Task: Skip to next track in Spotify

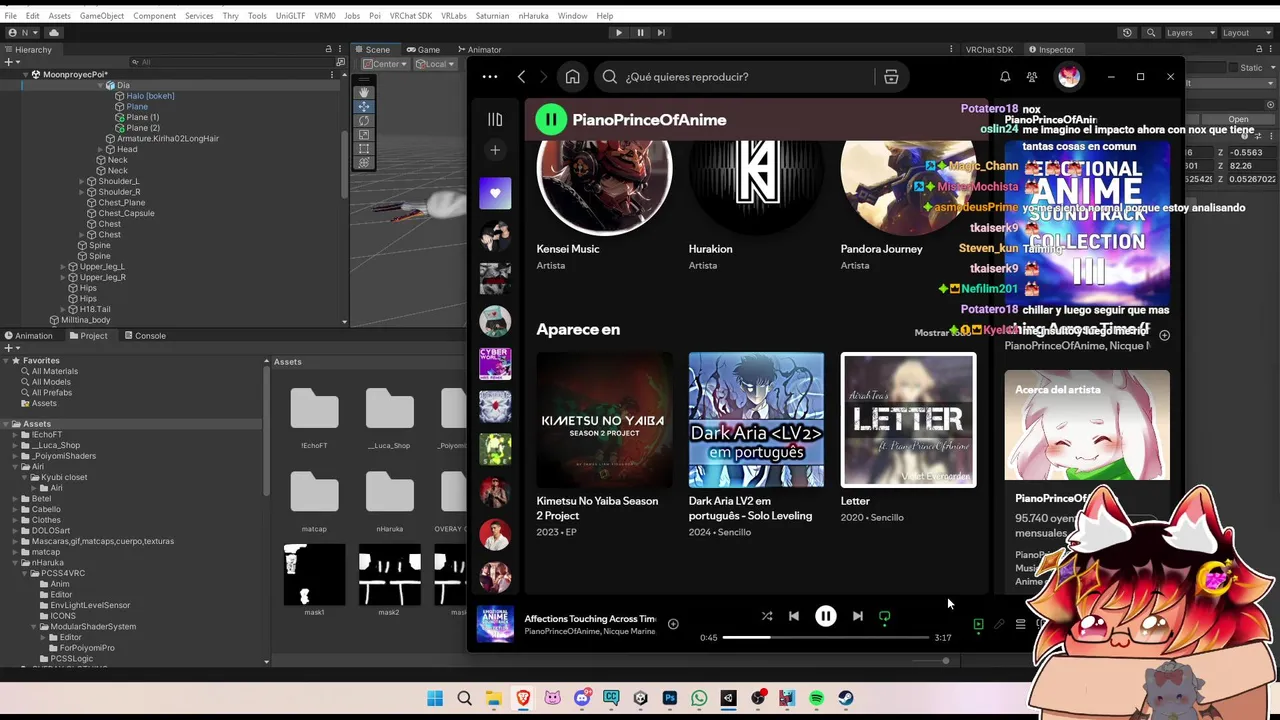Action: (x=857, y=616)
